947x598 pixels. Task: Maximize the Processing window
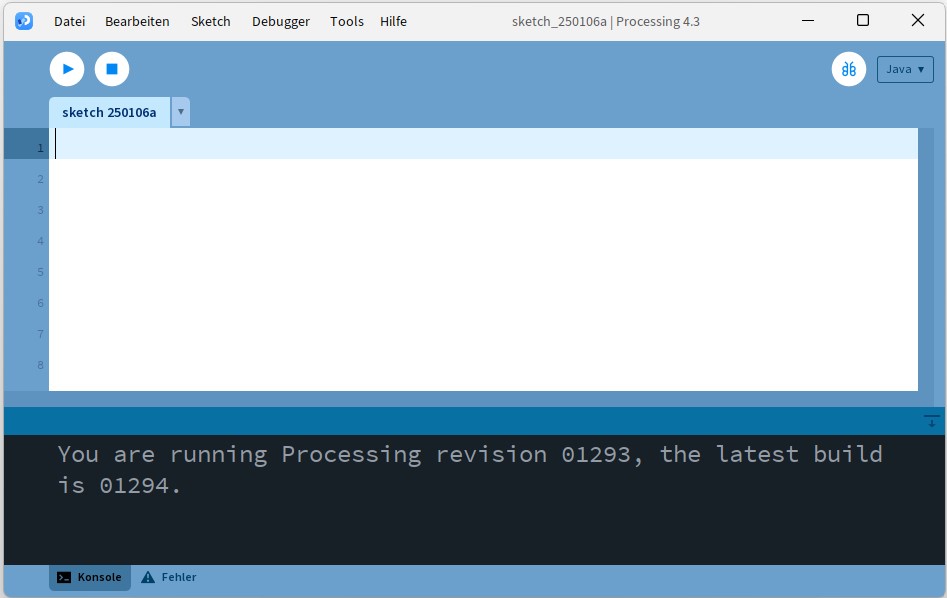[863, 20]
